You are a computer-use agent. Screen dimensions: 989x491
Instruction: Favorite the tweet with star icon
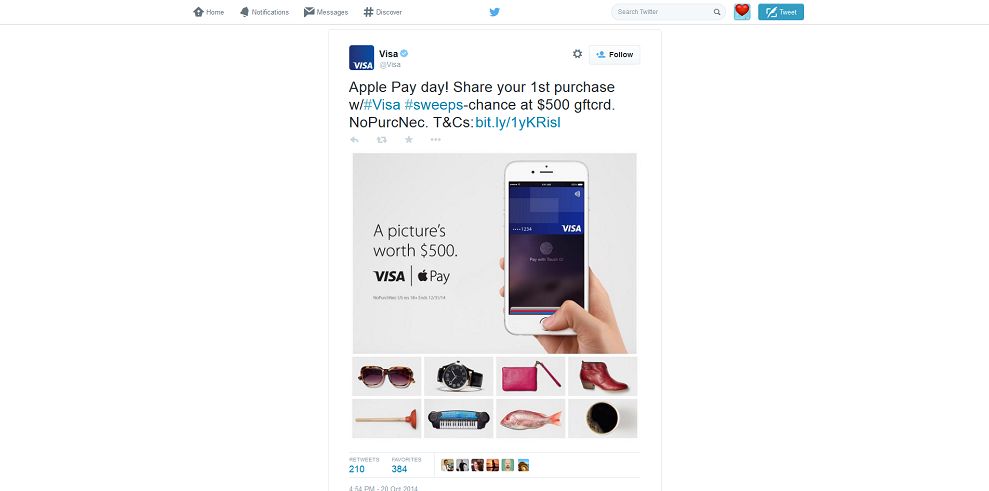tap(409, 139)
